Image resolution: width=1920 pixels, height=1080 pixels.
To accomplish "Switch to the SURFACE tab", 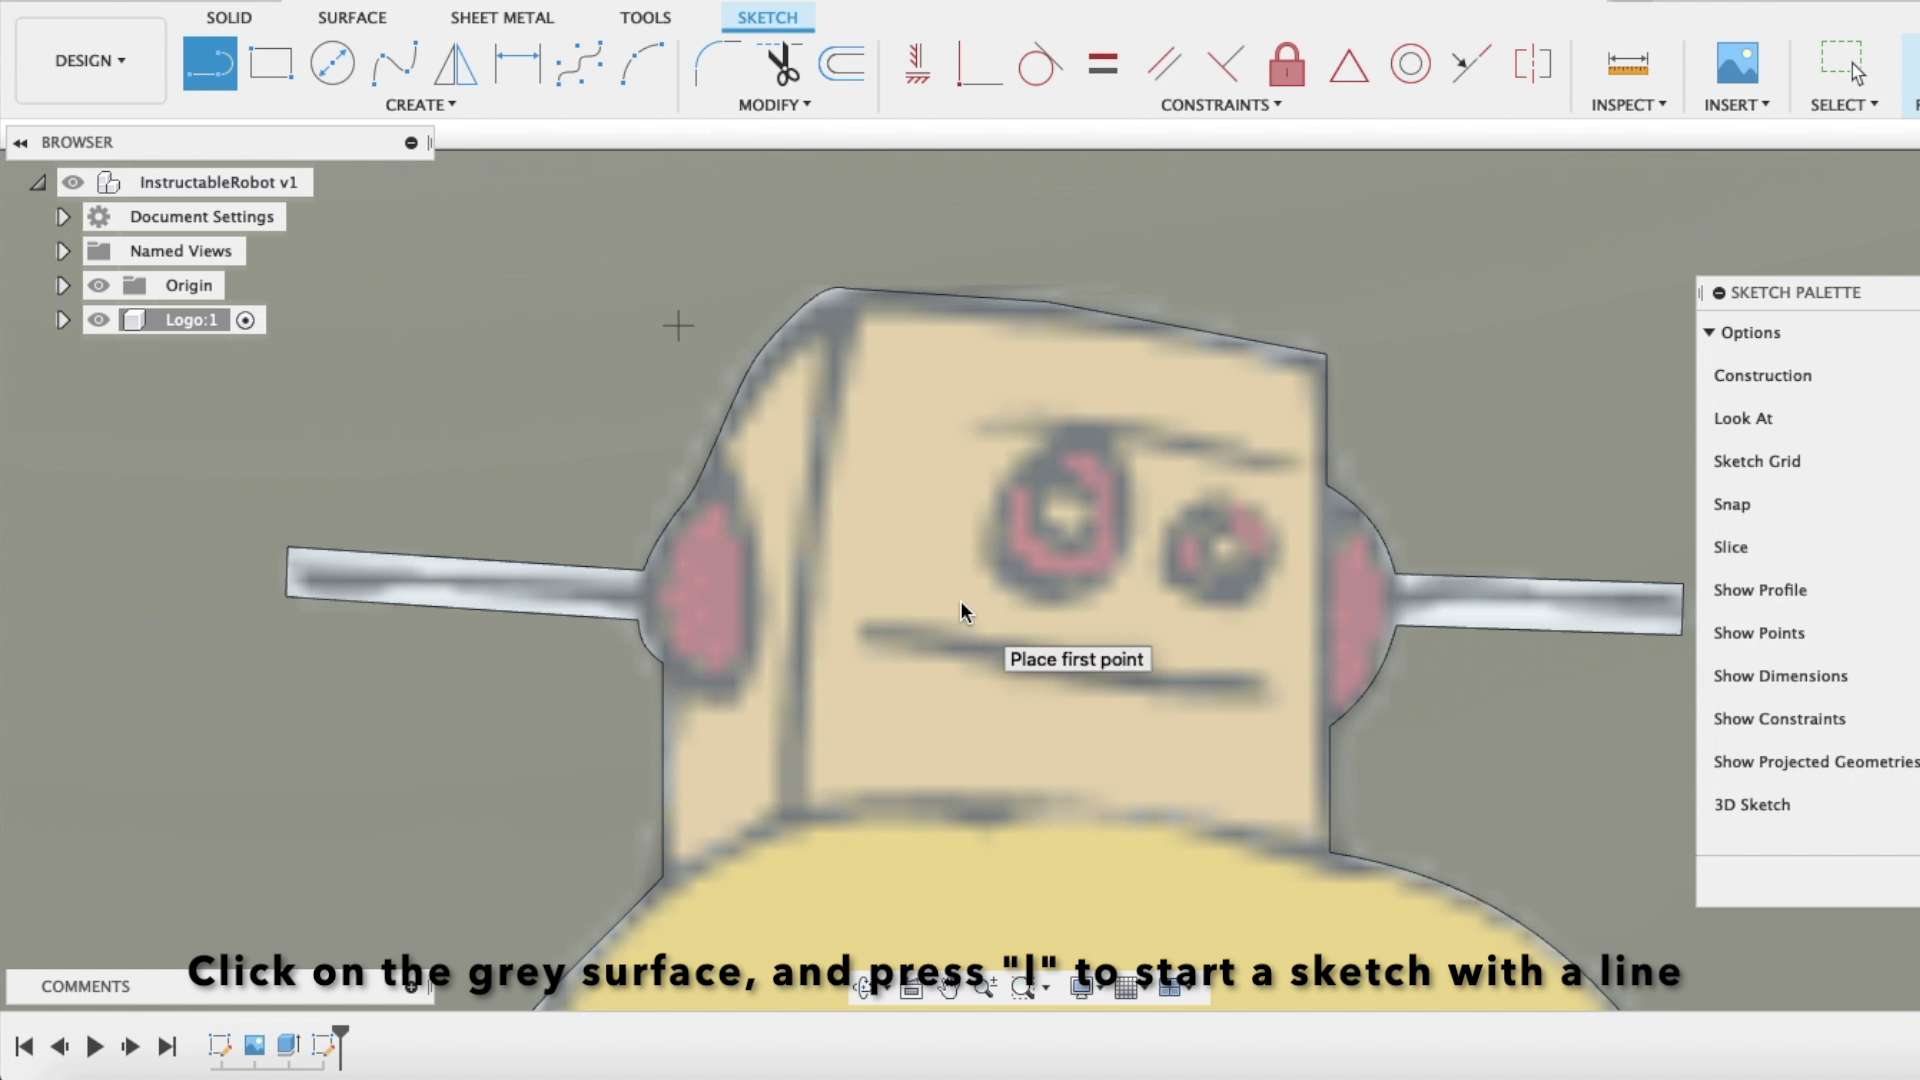I will point(352,18).
